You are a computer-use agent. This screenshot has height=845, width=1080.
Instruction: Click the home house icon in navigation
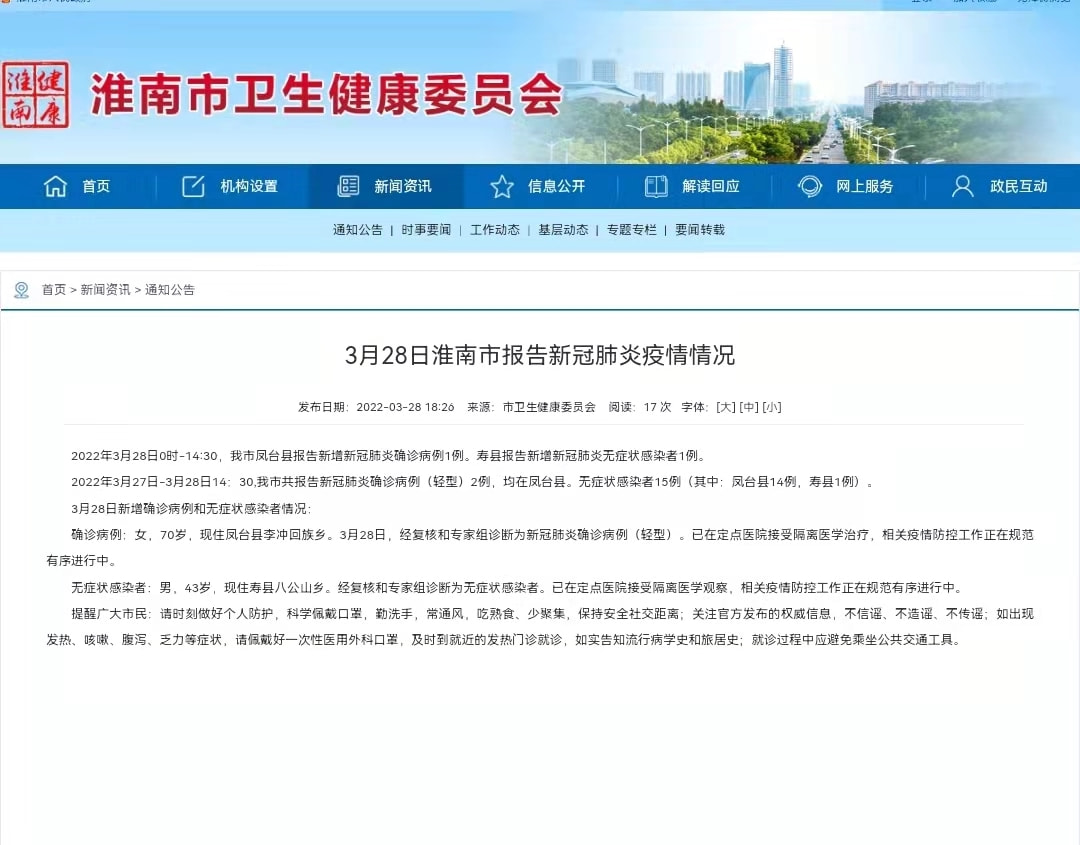pyautogui.click(x=55, y=186)
